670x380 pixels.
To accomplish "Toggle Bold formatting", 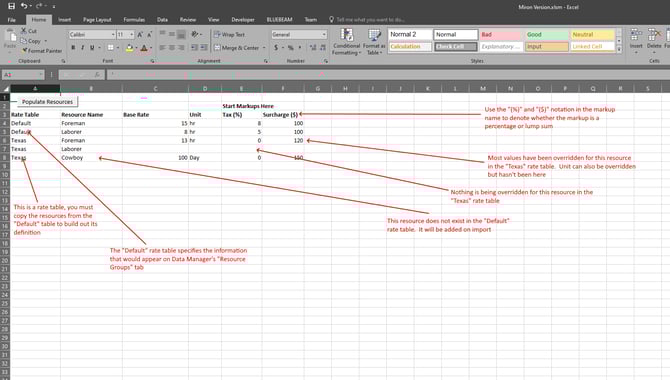I will (x=73, y=48).
